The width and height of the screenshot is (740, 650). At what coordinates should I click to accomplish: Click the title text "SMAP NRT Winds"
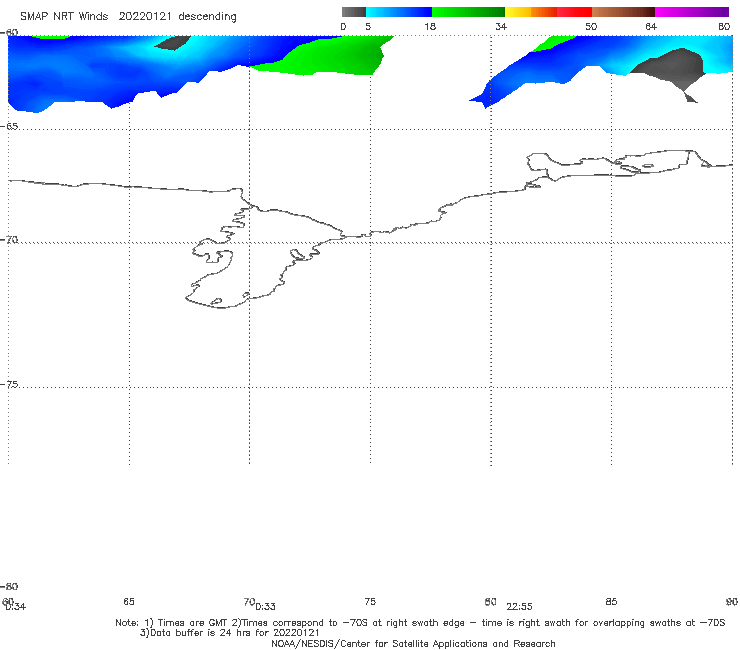(x=64, y=16)
